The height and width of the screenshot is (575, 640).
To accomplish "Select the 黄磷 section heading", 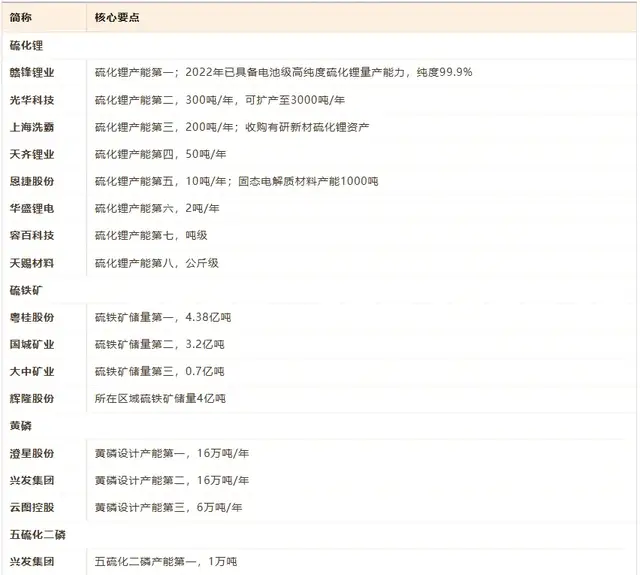I will (21, 426).
